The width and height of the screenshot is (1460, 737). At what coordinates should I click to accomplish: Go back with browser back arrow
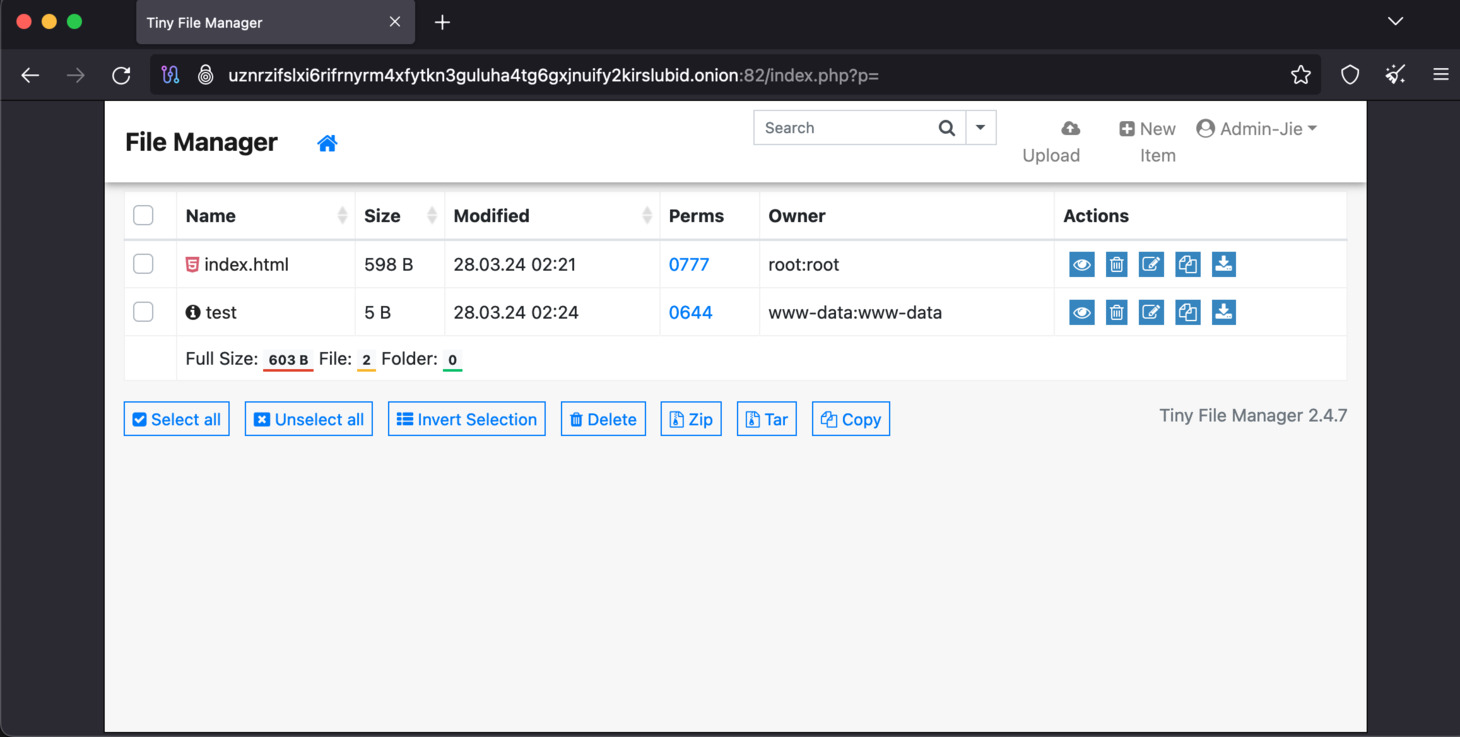30,75
